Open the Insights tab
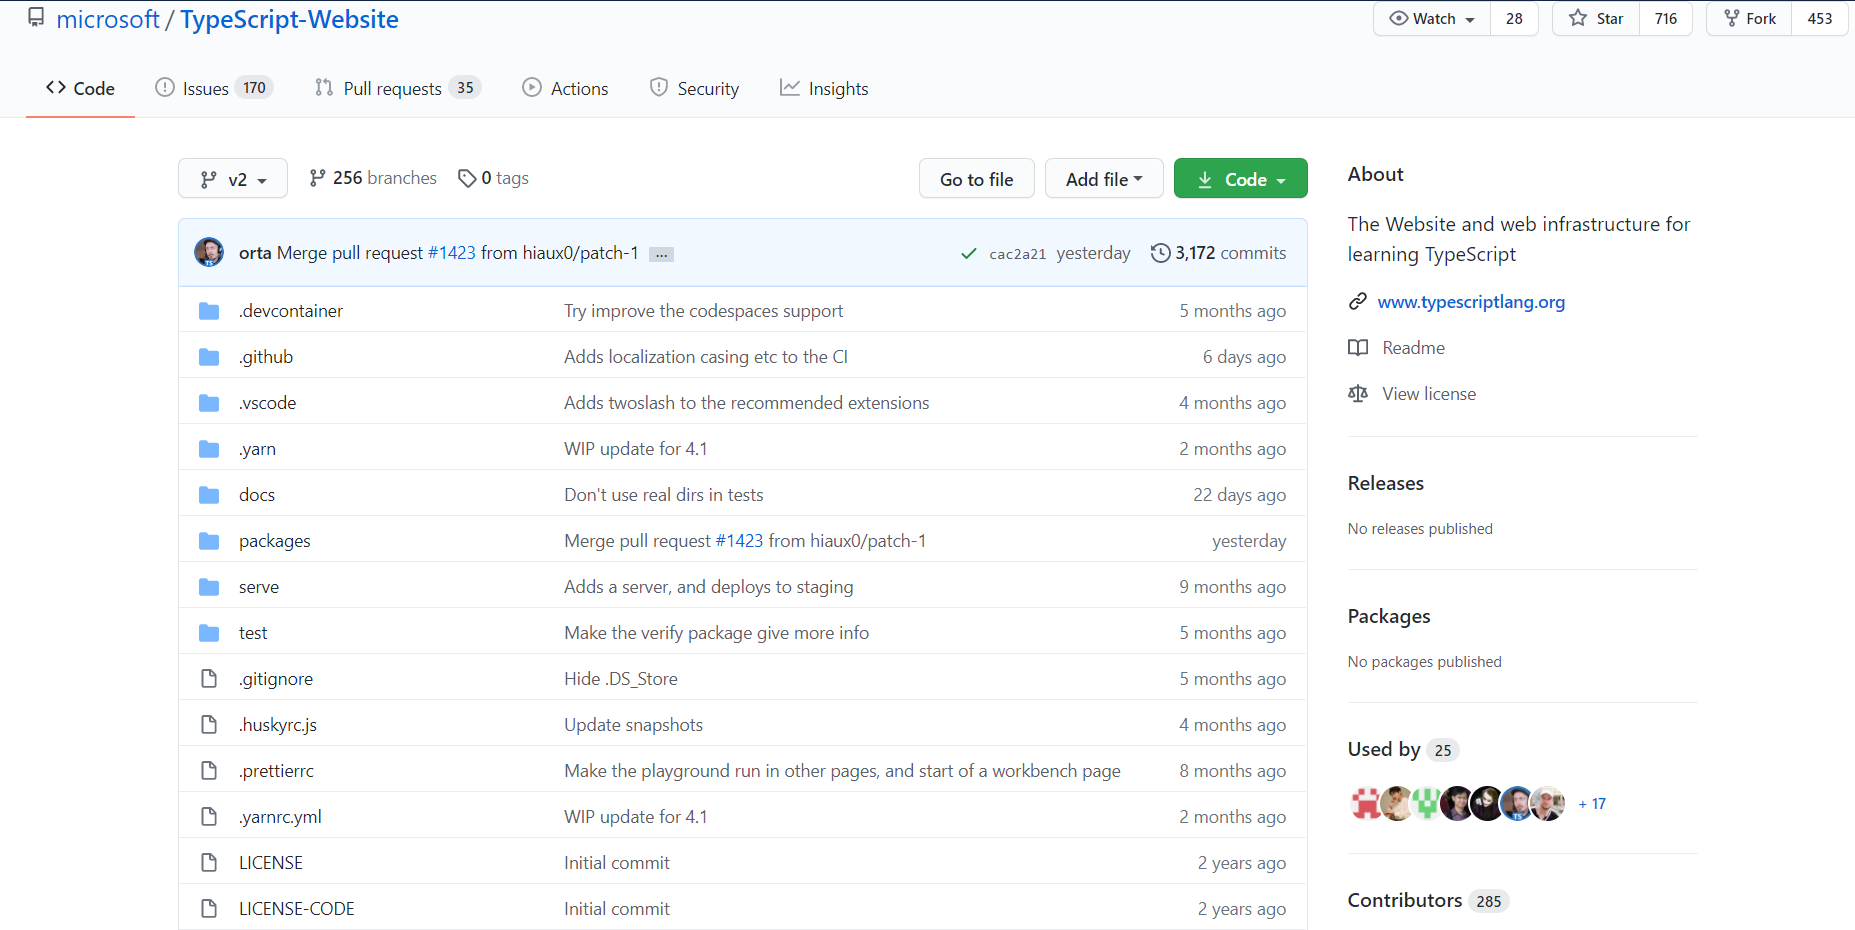This screenshot has height=930, width=1855. click(x=824, y=88)
